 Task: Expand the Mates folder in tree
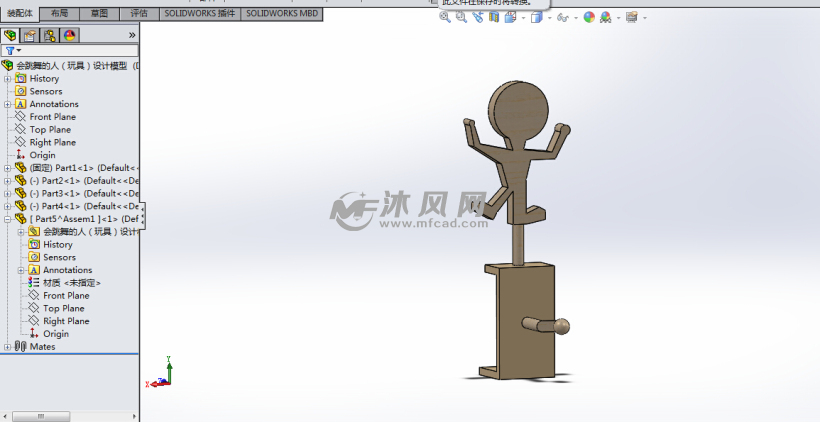pyautogui.click(x=8, y=347)
